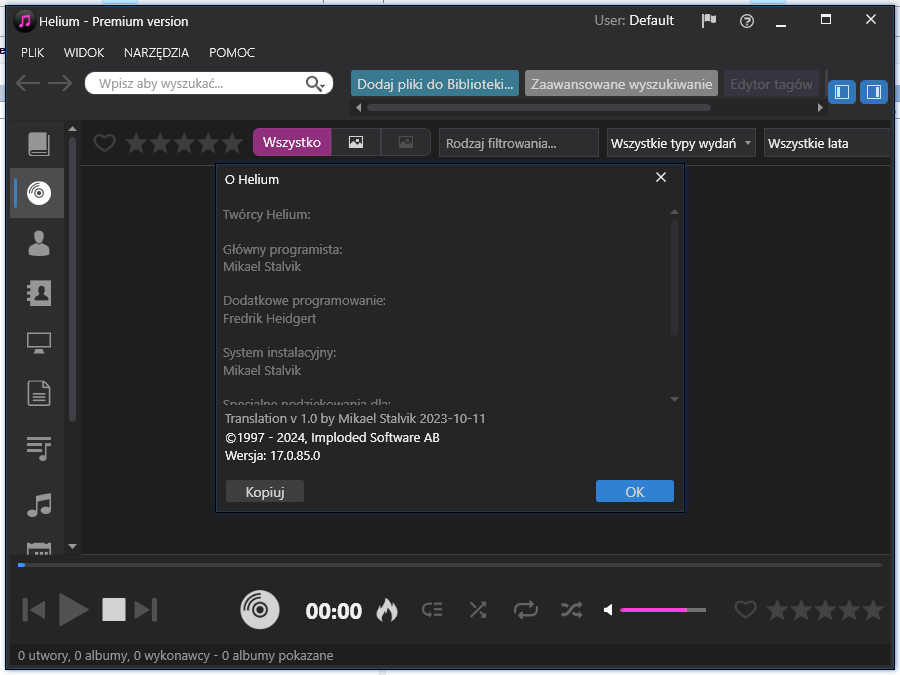
Task: Select the Albums disc icon in sidebar
Action: [38, 193]
